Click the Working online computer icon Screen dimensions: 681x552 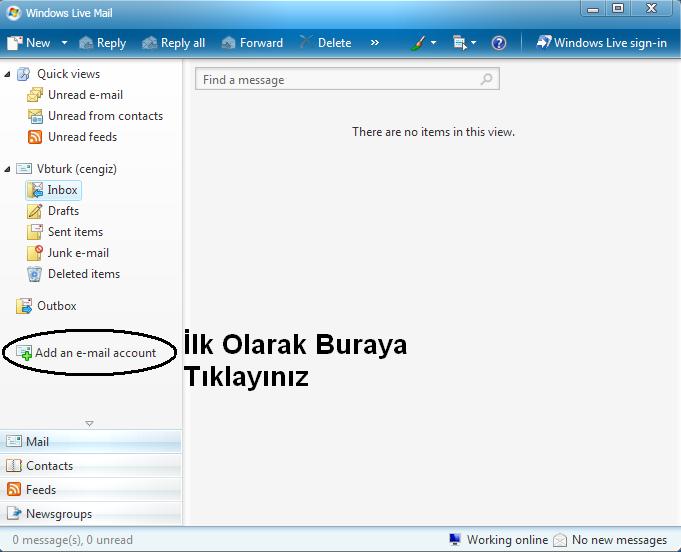point(455,539)
